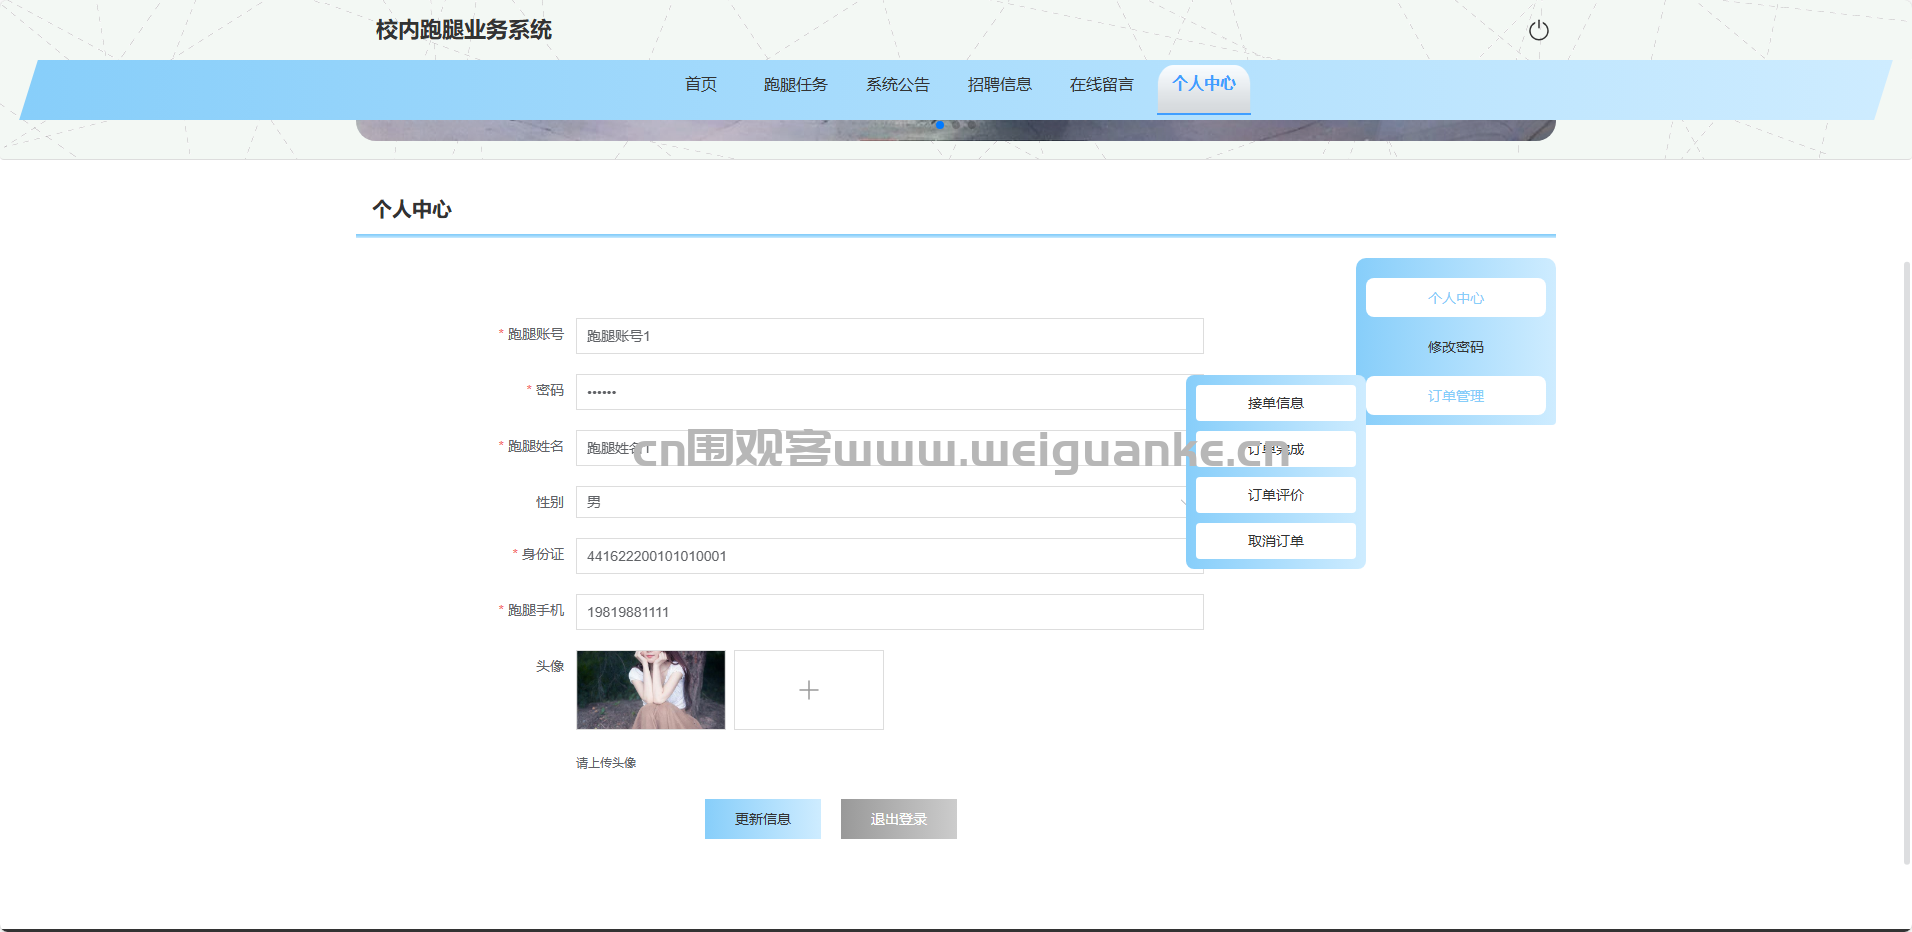The height and width of the screenshot is (932, 1912).
Task: Click the blue carousel indicator dot
Action: (939, 125)
